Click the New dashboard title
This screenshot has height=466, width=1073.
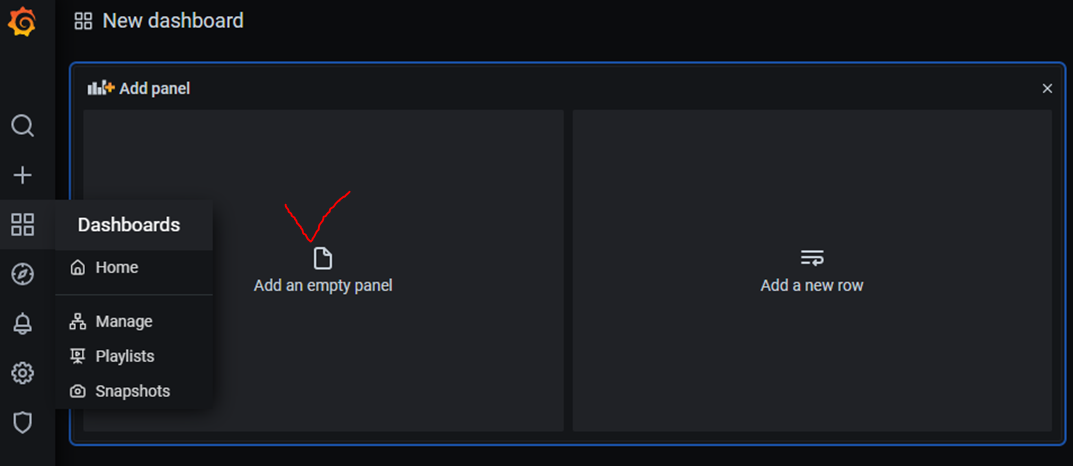[x=173, y=21]
